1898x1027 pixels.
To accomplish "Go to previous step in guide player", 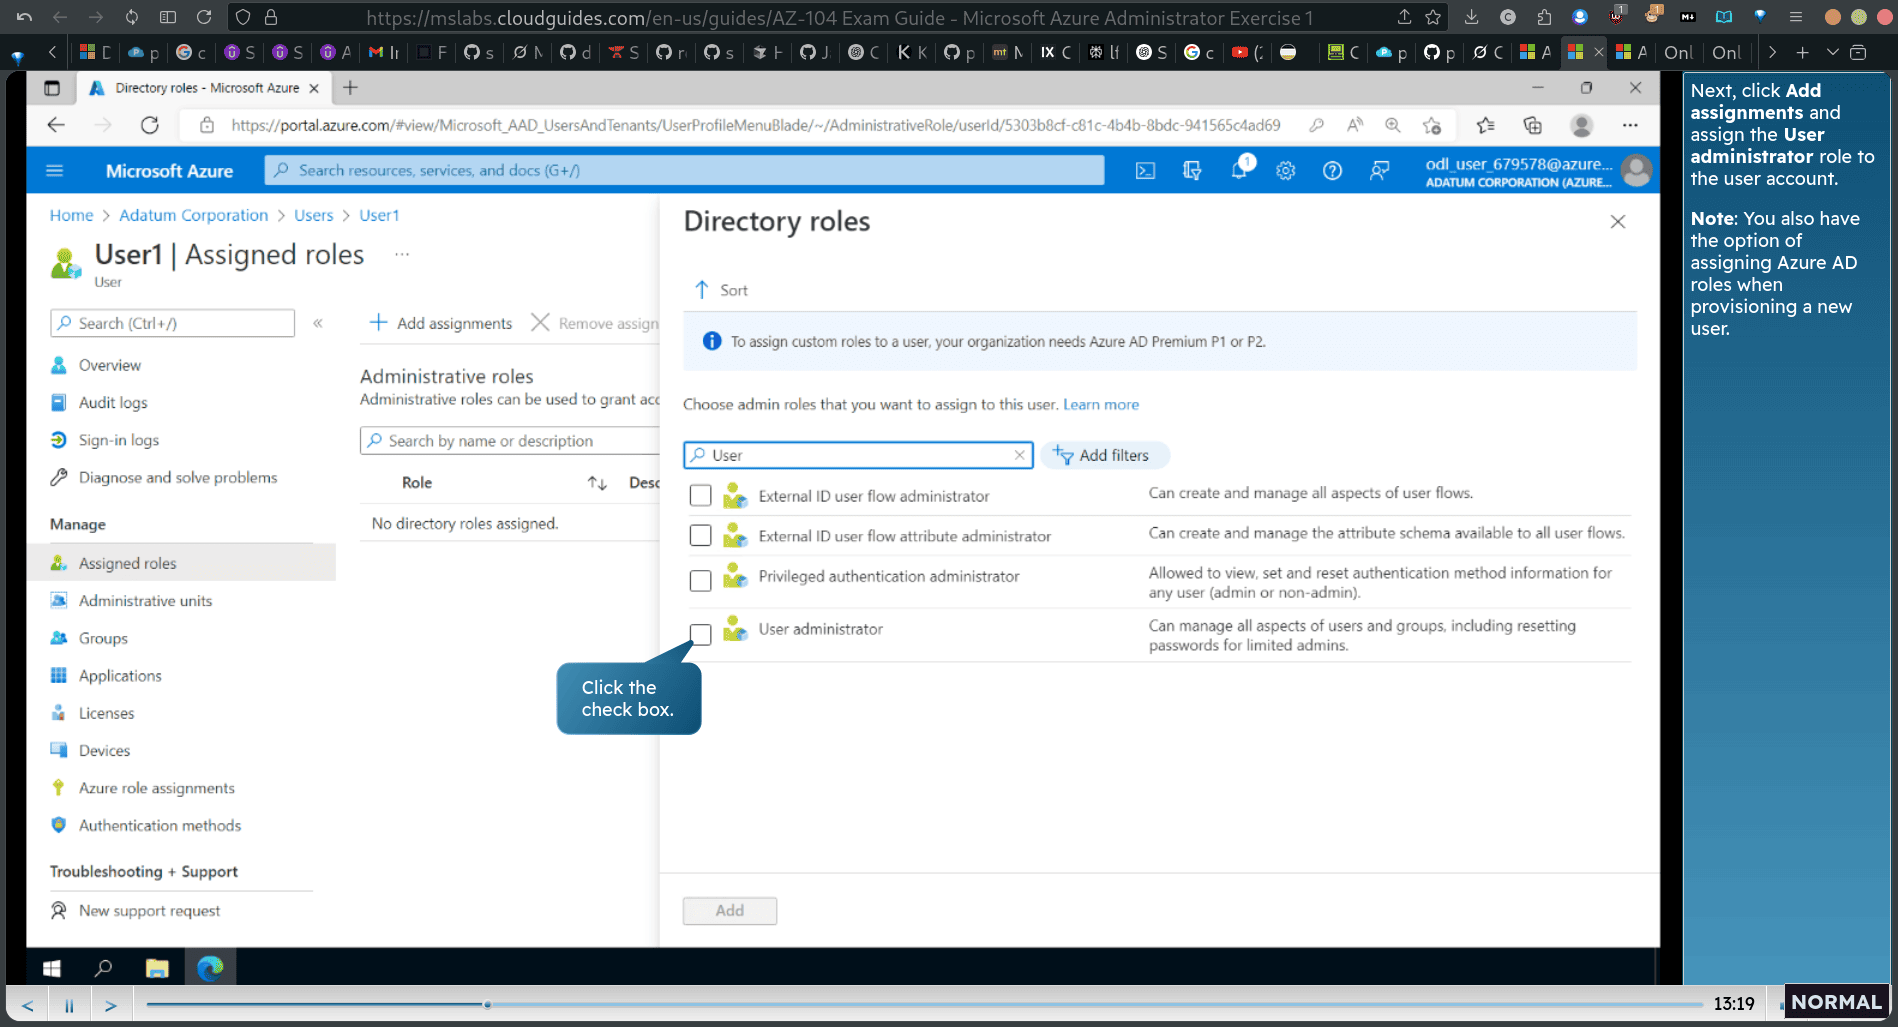I will click(28, 1005).
